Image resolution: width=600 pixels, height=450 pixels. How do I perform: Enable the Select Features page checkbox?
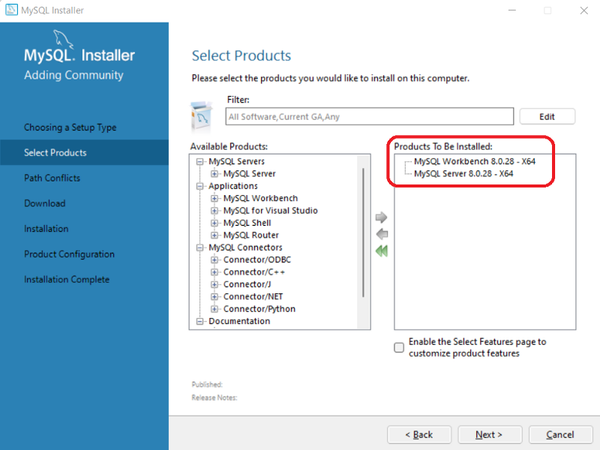[400, 347]
